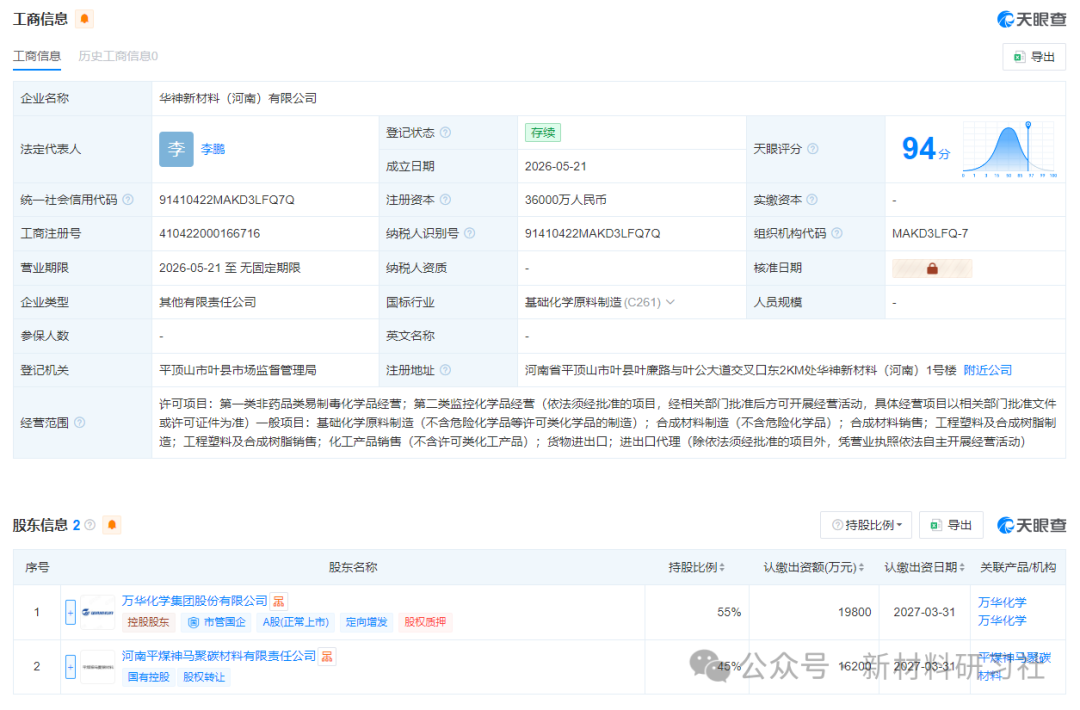Open 万华化学集团股份有限公司 shareholder link
This screenshot has width=1080, height=710.
[x=194, y=601]
